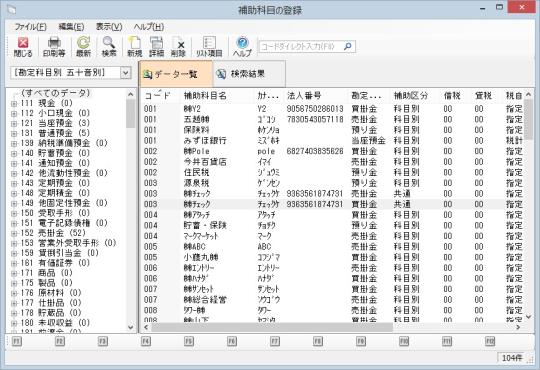Select 159 貸倒引当金 tree item
The image size is (540, 370).
[x=60, y=253]
